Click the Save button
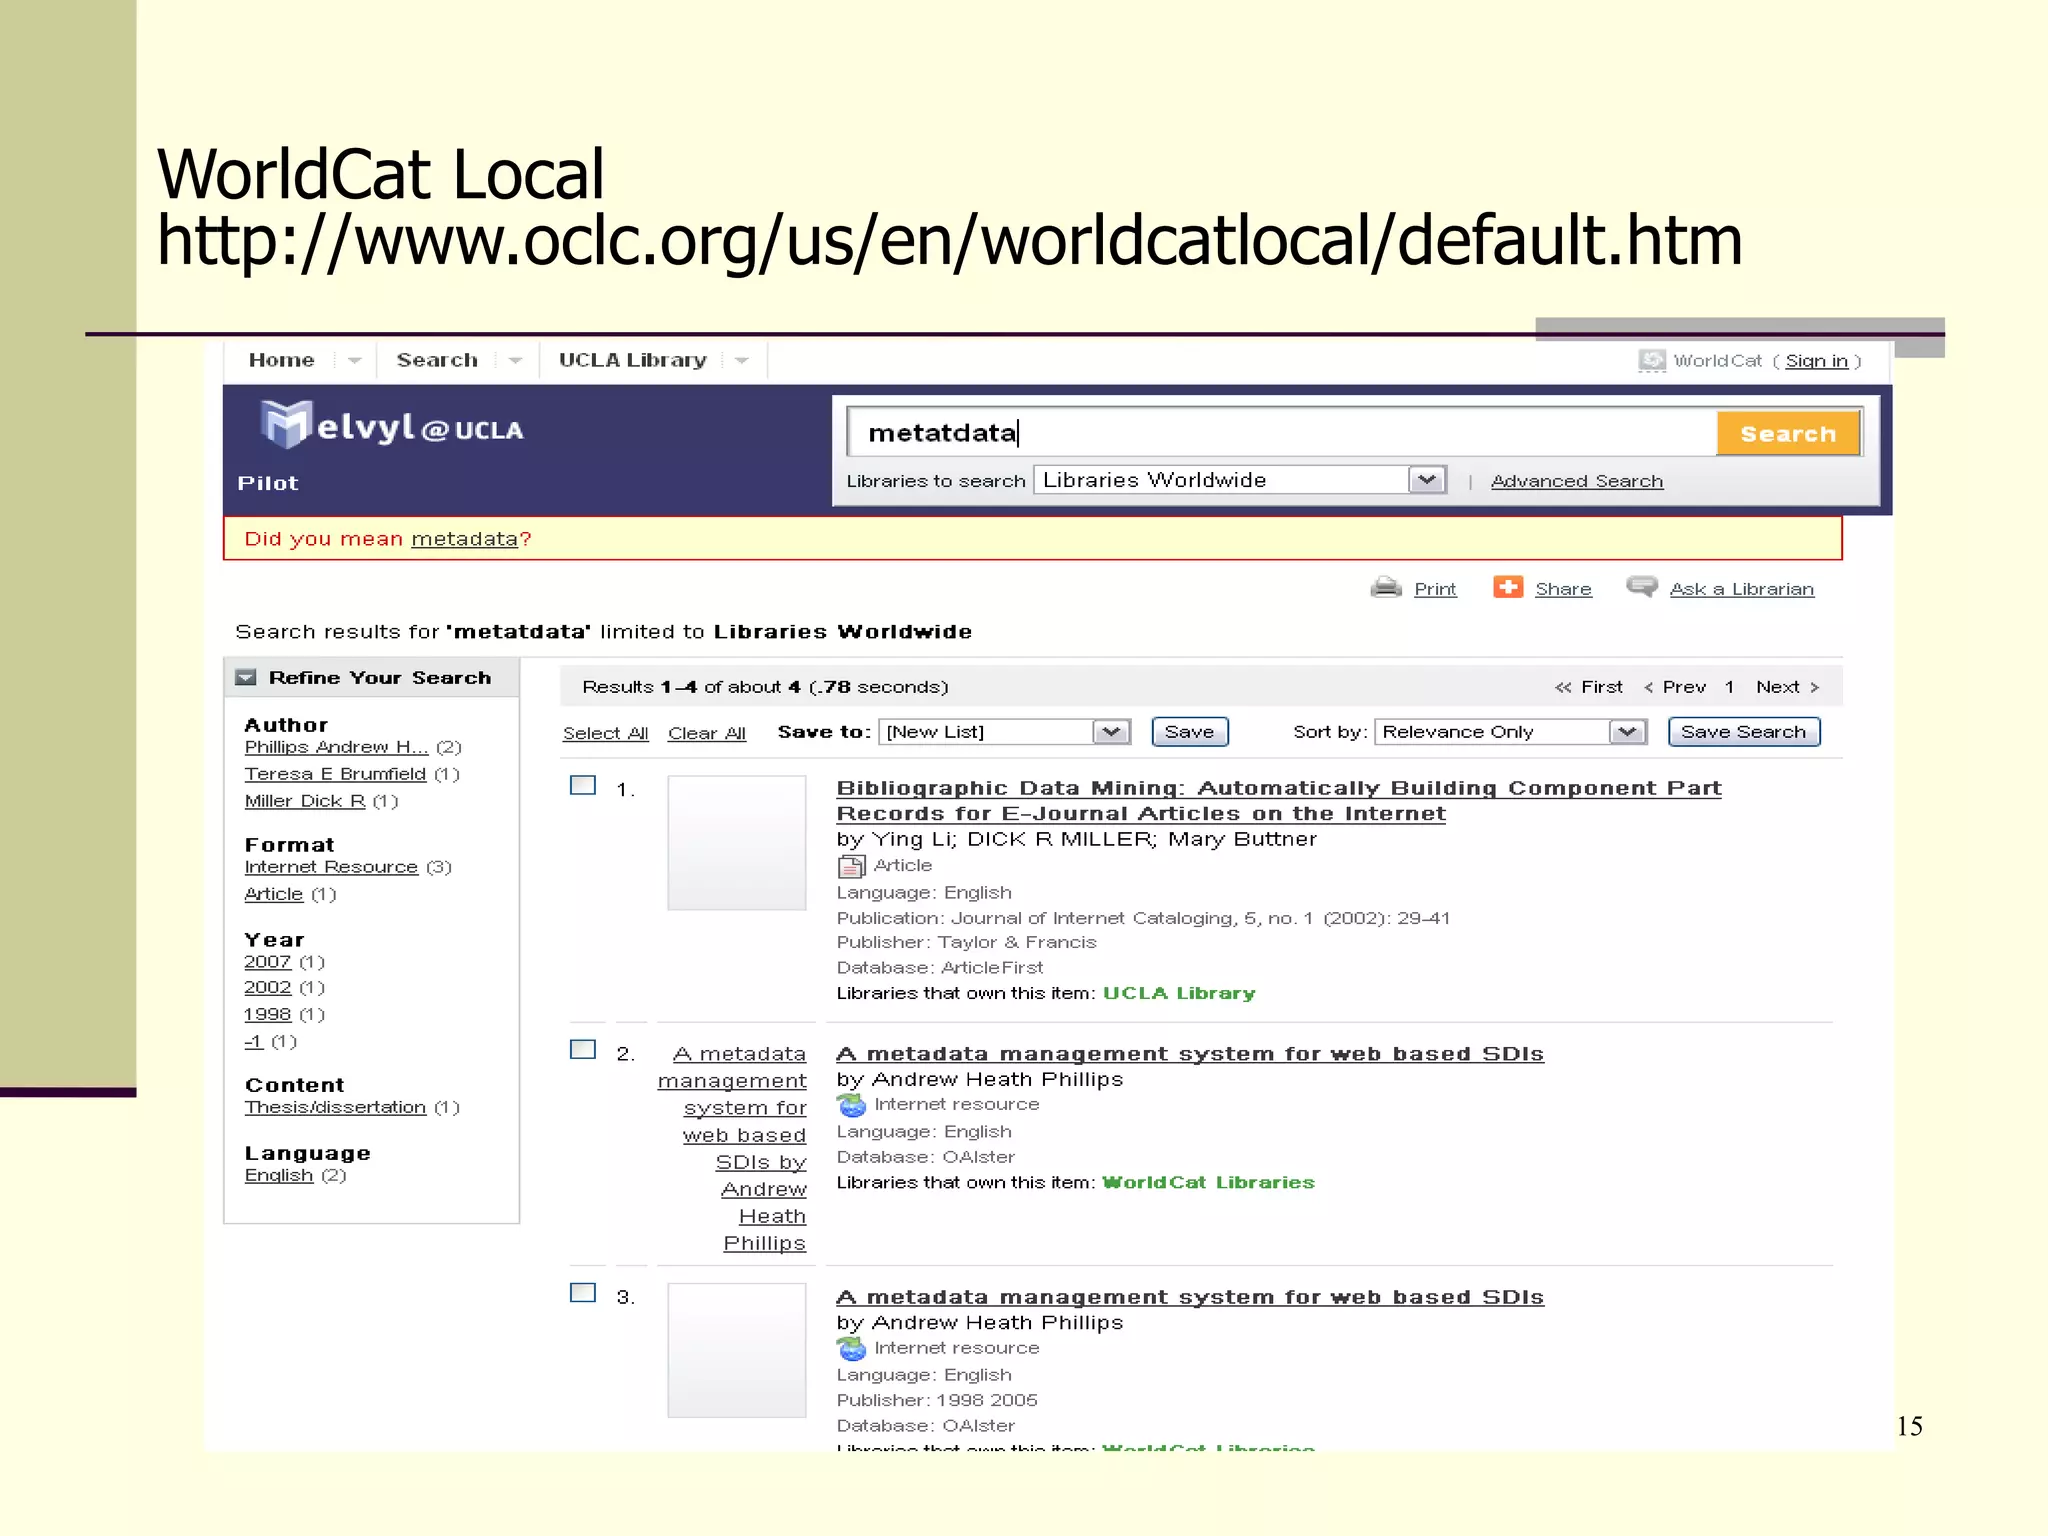 point(1190,732)
